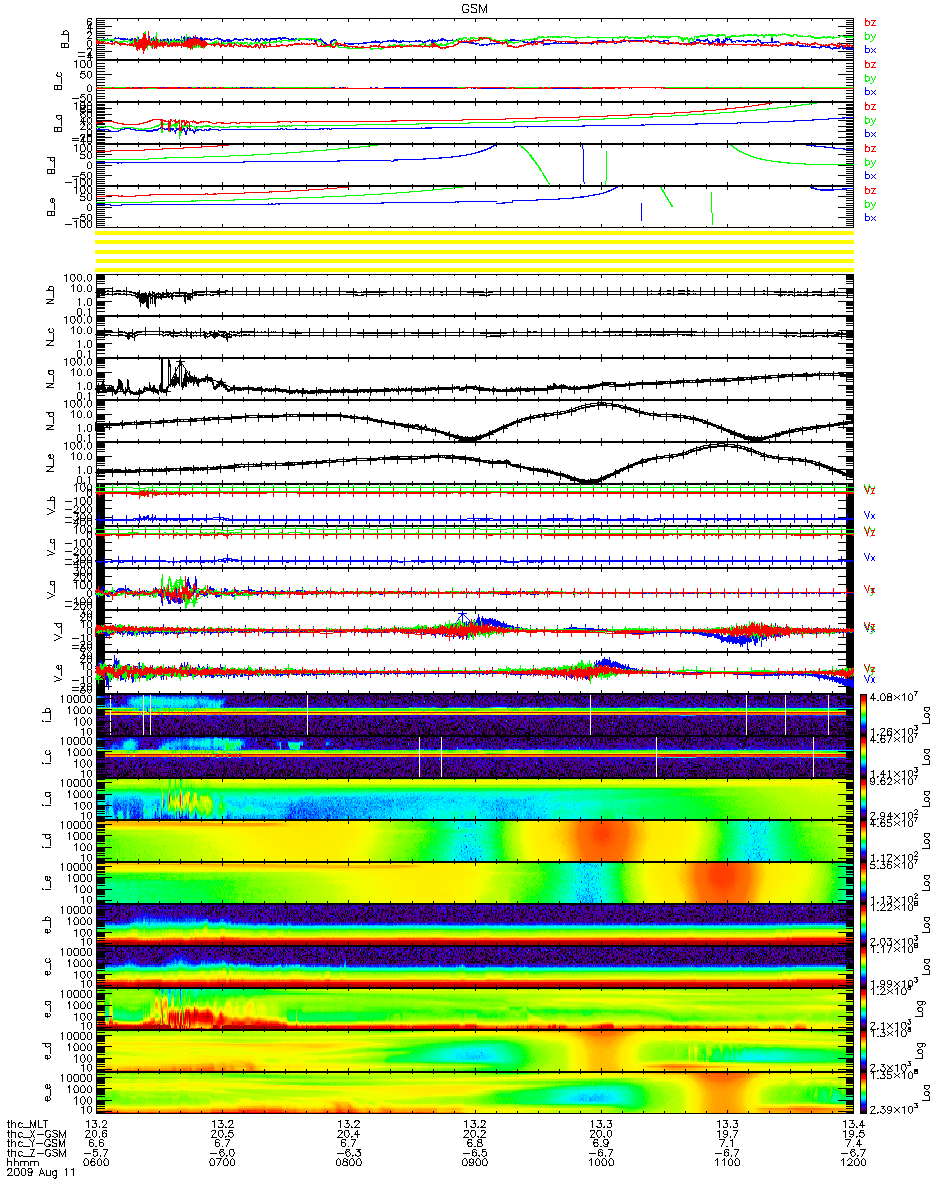Image resolution: width=930 pixels, height=1200 pixels.
Task: Click the thc_MLT row label
Action: click(x=29, y=1125)
